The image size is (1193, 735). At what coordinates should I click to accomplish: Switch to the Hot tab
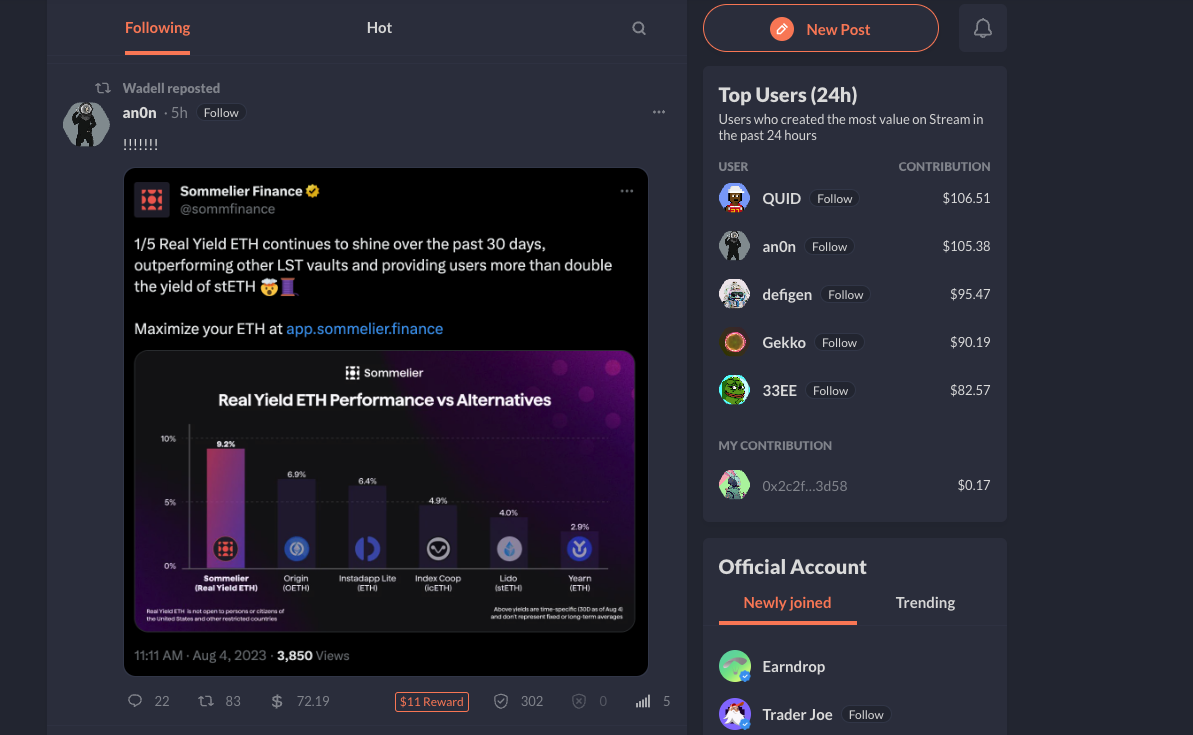(379, 27)
